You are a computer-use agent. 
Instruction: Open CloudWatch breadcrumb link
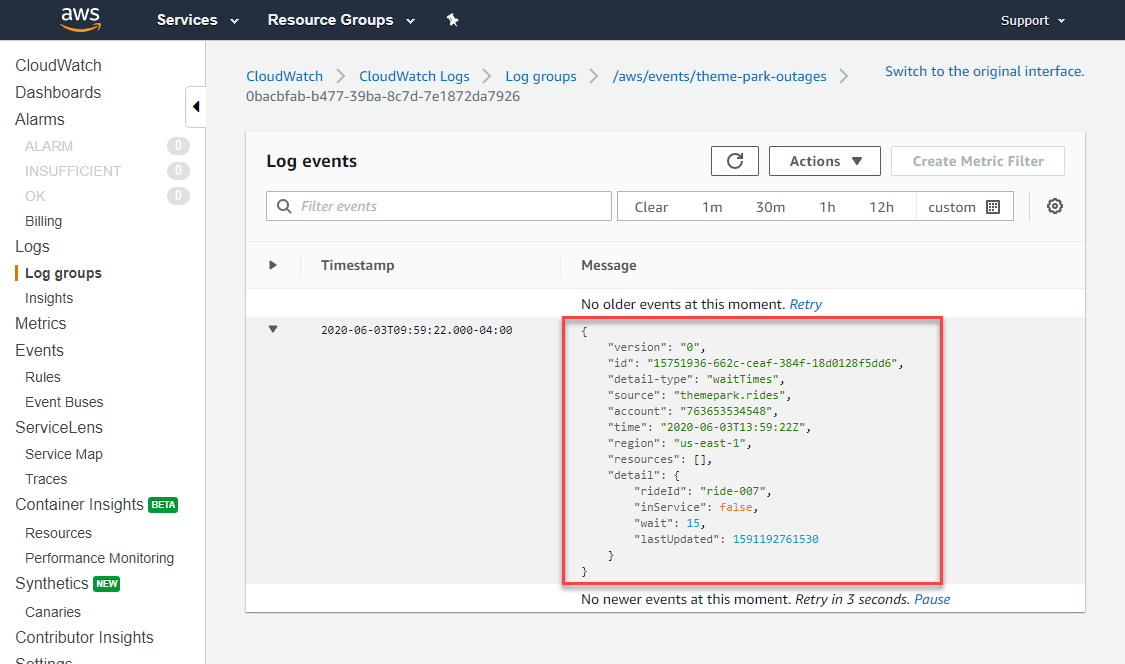pos(284,76)
